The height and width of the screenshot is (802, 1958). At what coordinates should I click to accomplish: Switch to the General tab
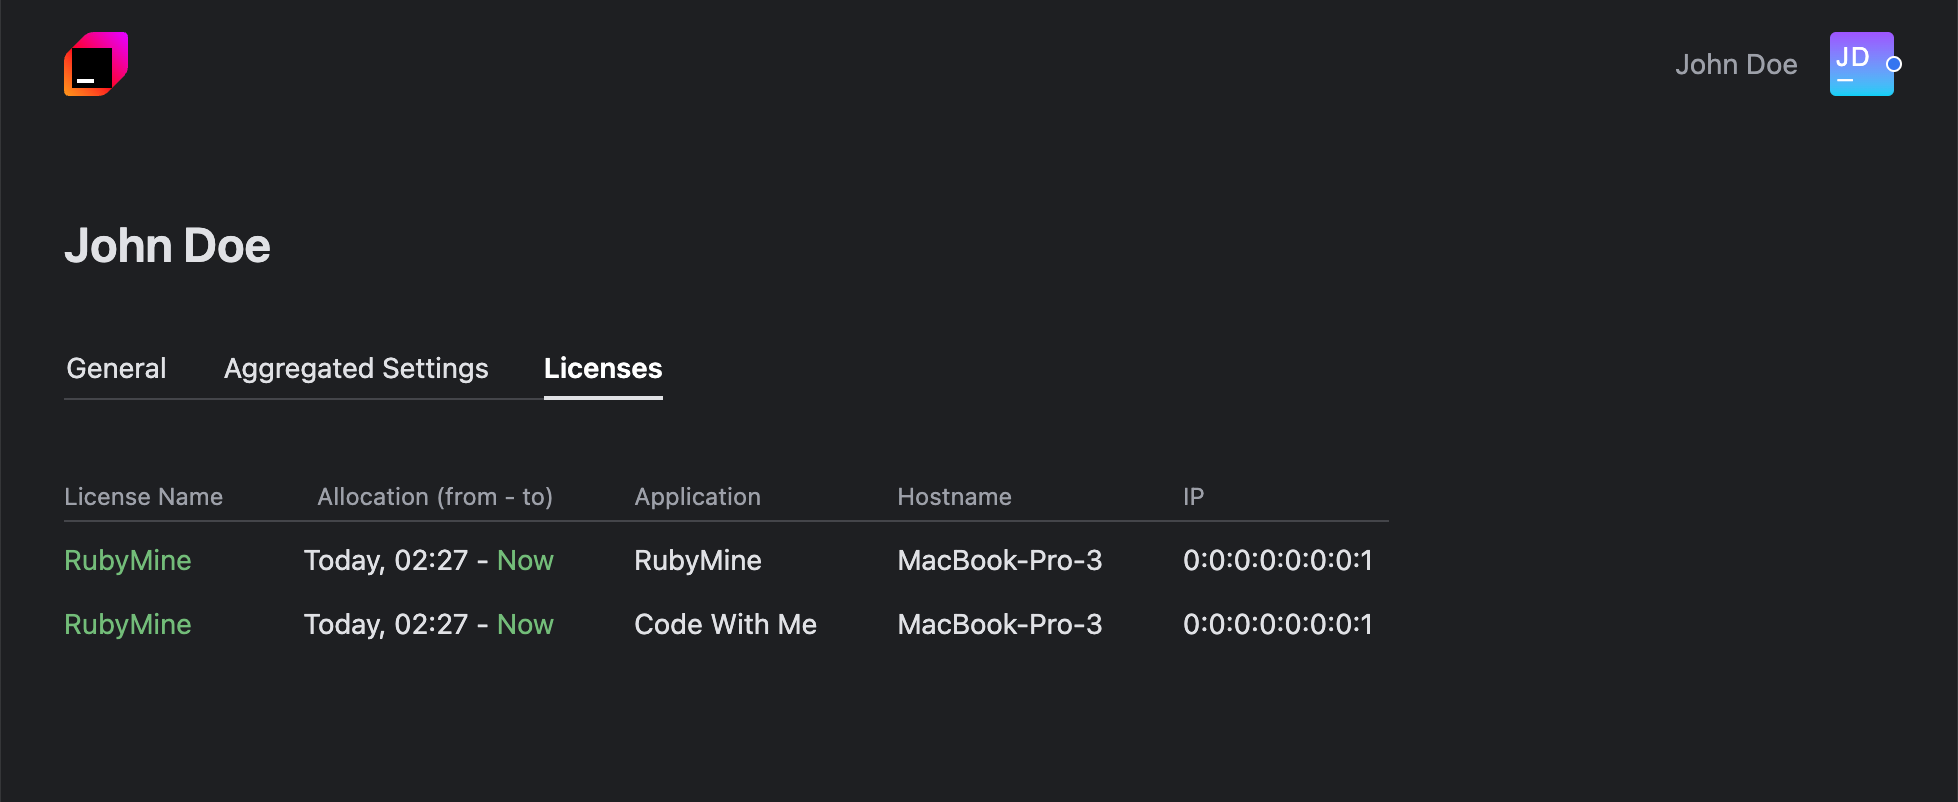point(115,368)
